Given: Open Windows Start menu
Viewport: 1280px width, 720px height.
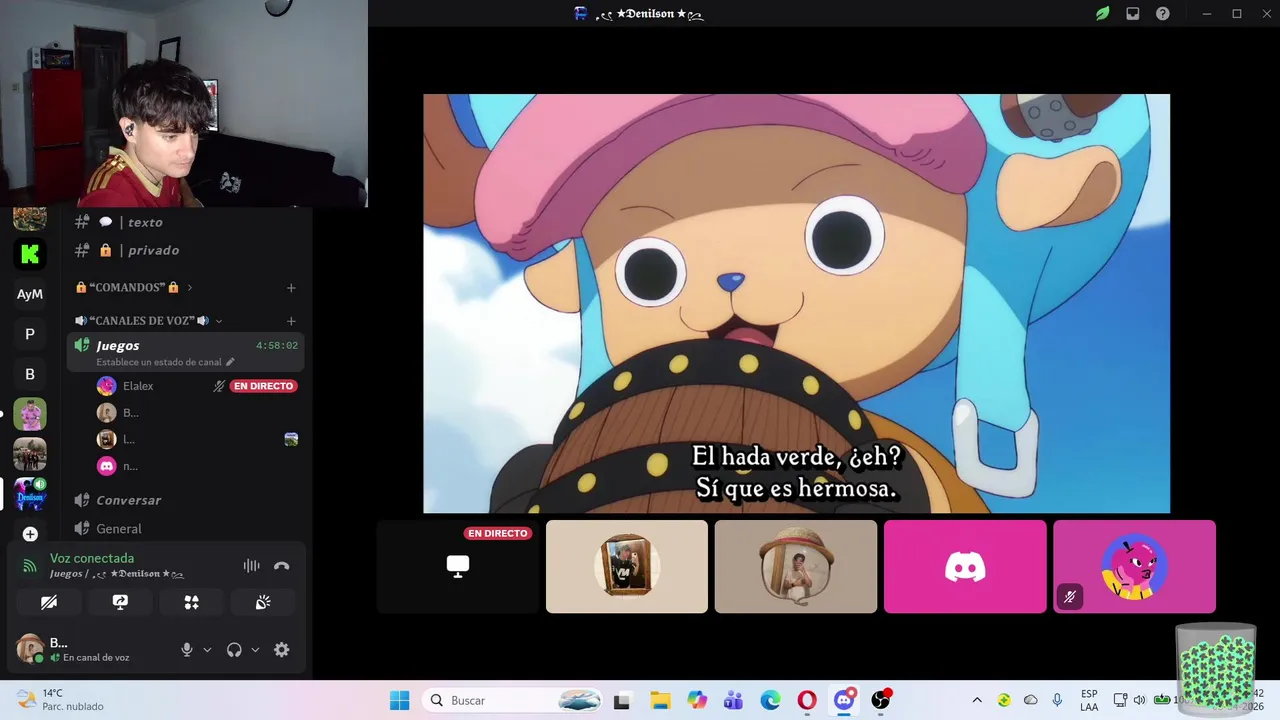Looking at the screenshot, I should point(399,700).
